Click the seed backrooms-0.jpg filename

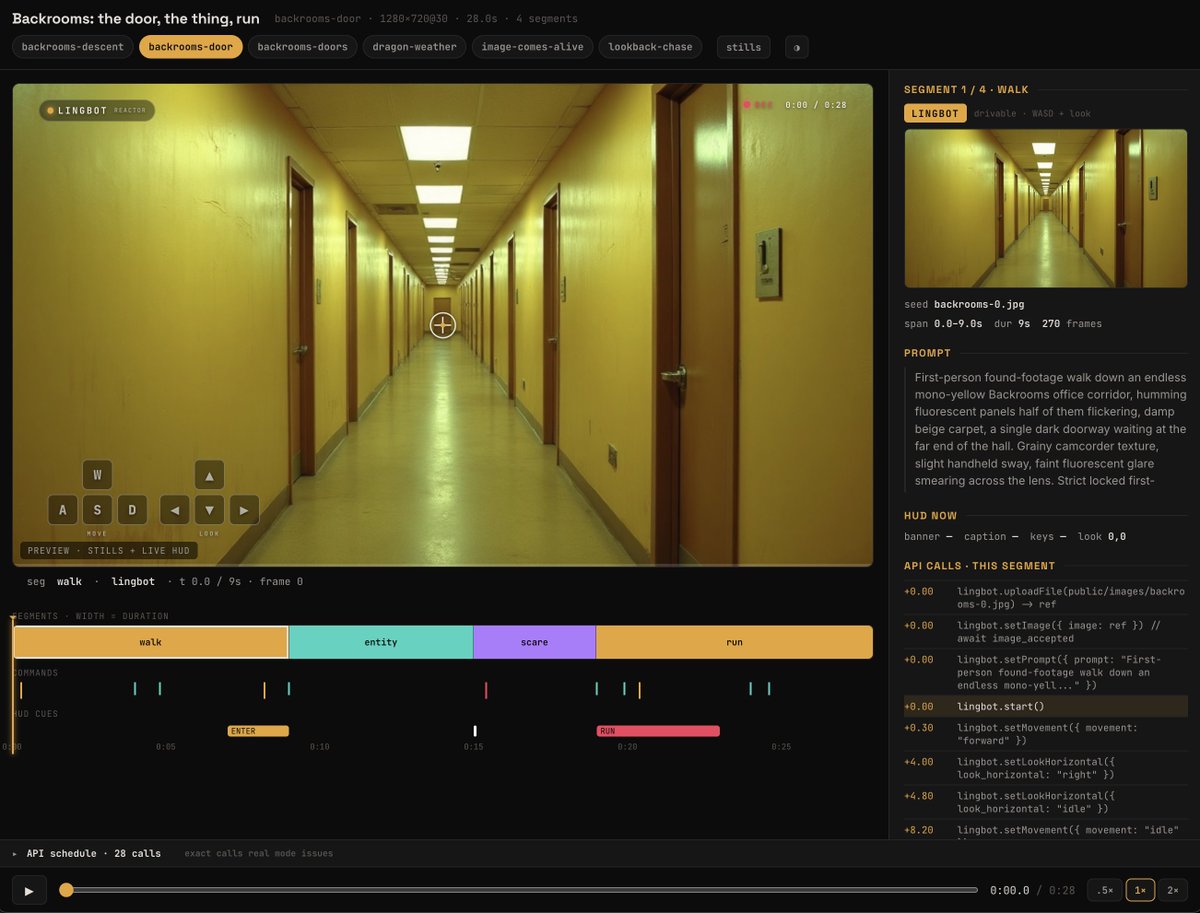point(979,304)
